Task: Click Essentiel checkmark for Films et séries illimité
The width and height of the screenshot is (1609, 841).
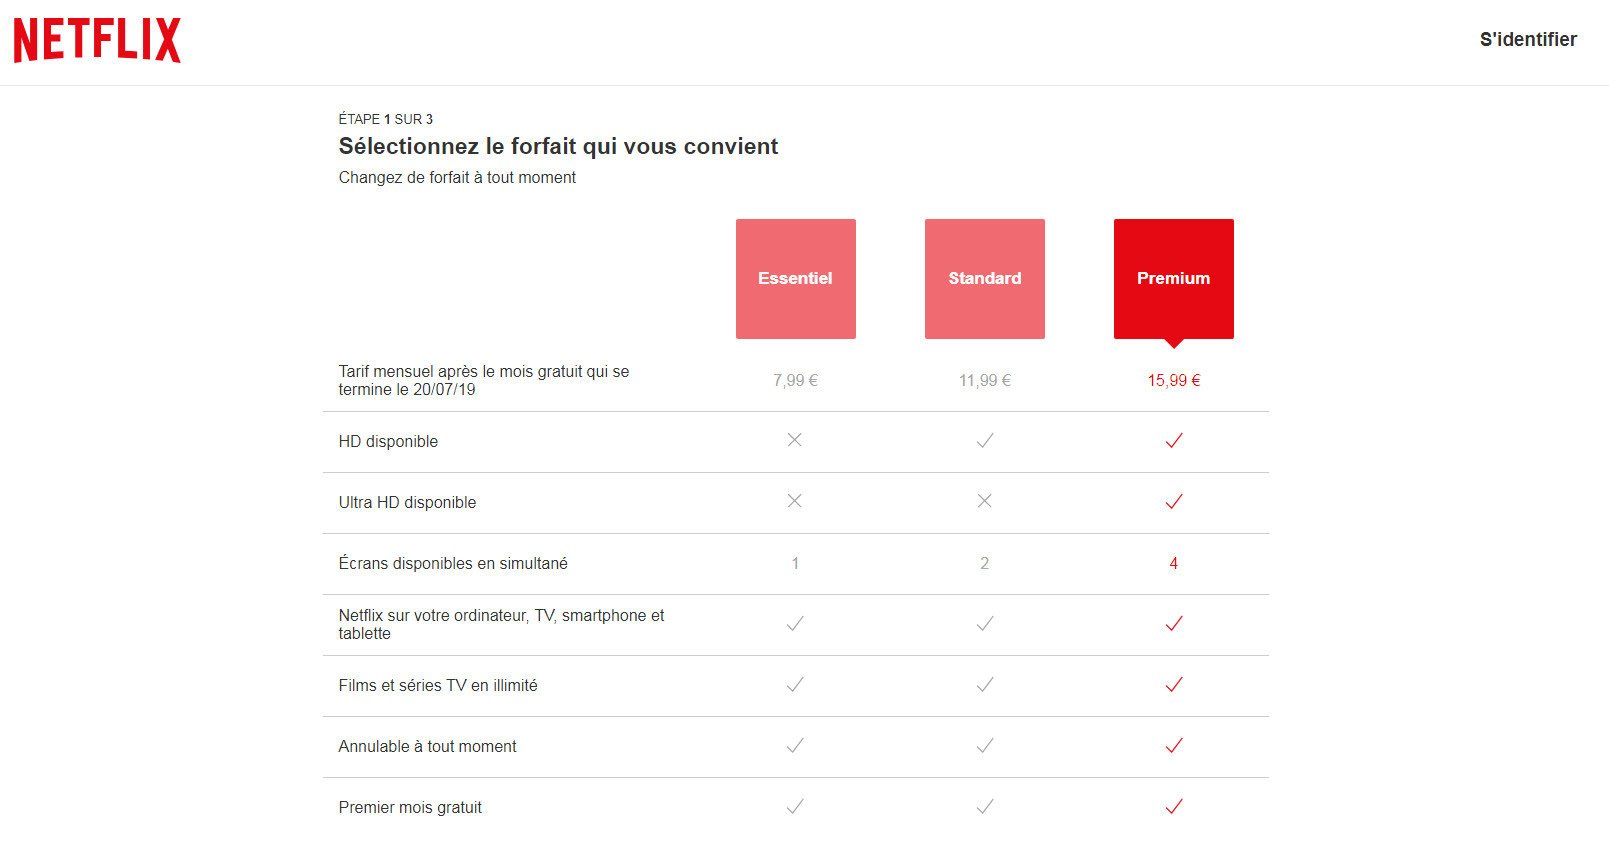Action: [795, 685]
